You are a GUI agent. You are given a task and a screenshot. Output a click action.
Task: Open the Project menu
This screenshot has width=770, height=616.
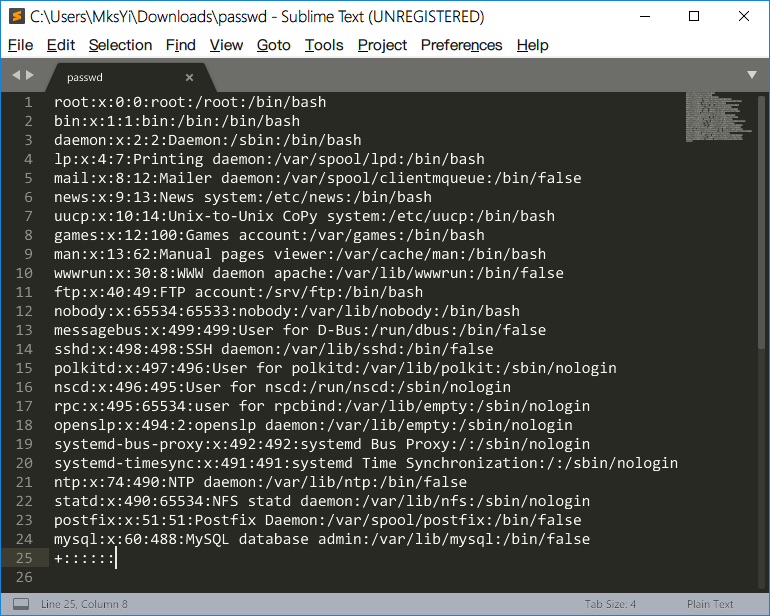point(382,45)
